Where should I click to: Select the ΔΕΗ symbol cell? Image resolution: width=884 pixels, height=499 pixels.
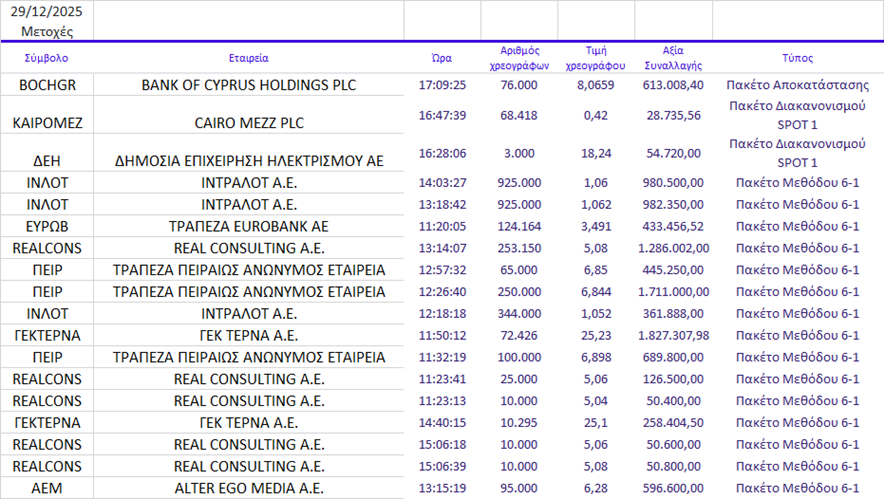[x=47, y=161]
